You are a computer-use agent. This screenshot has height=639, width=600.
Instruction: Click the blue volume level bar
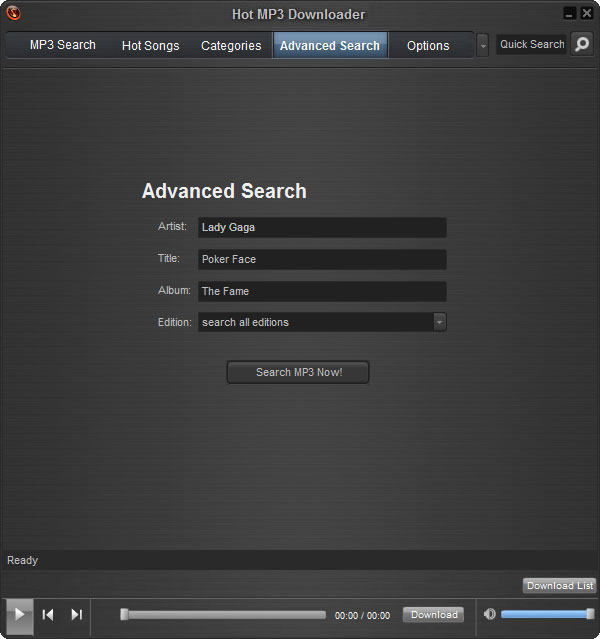coord(543,614)
